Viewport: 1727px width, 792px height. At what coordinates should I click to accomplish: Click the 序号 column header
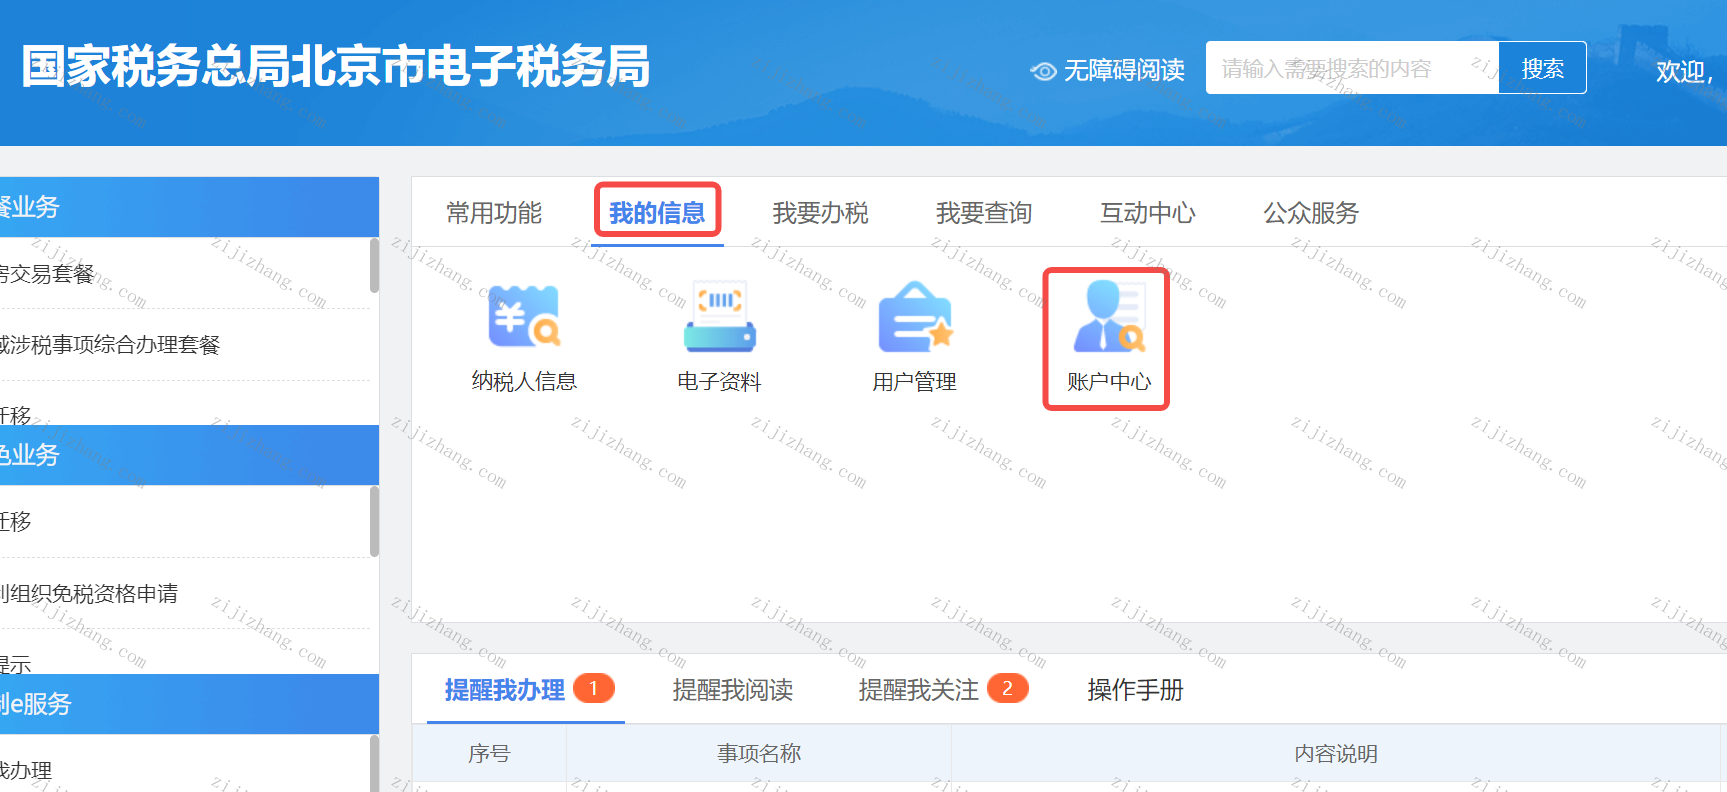click(x=489, y=753)
